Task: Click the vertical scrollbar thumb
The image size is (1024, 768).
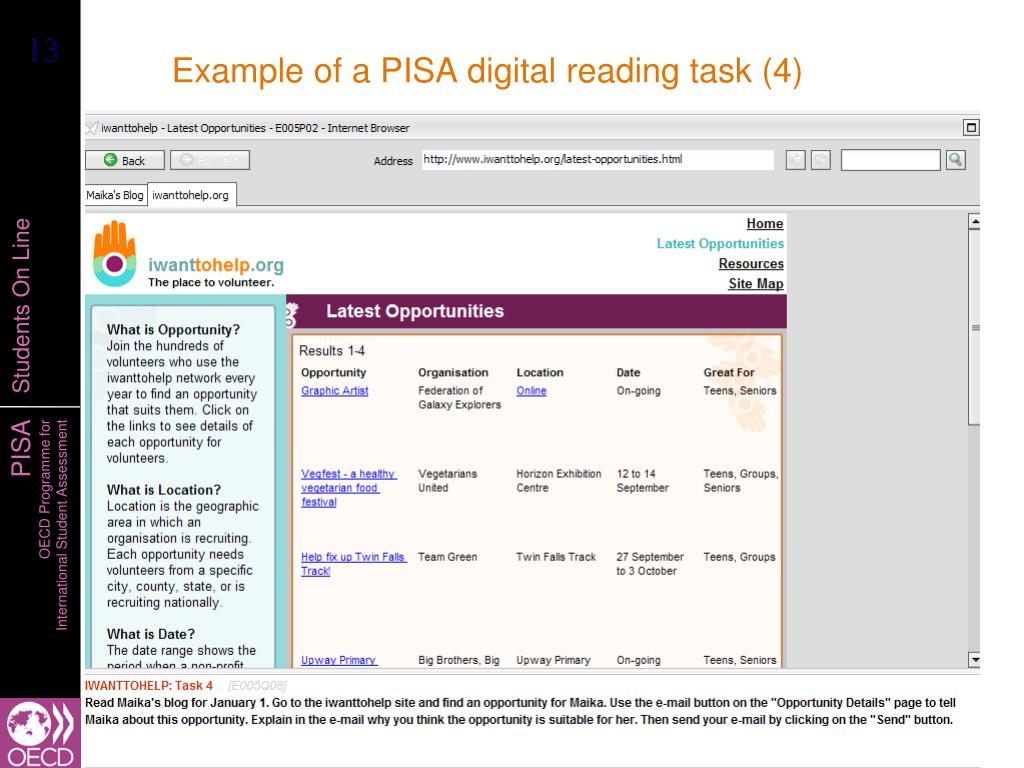Action: (x=974, y=327)
